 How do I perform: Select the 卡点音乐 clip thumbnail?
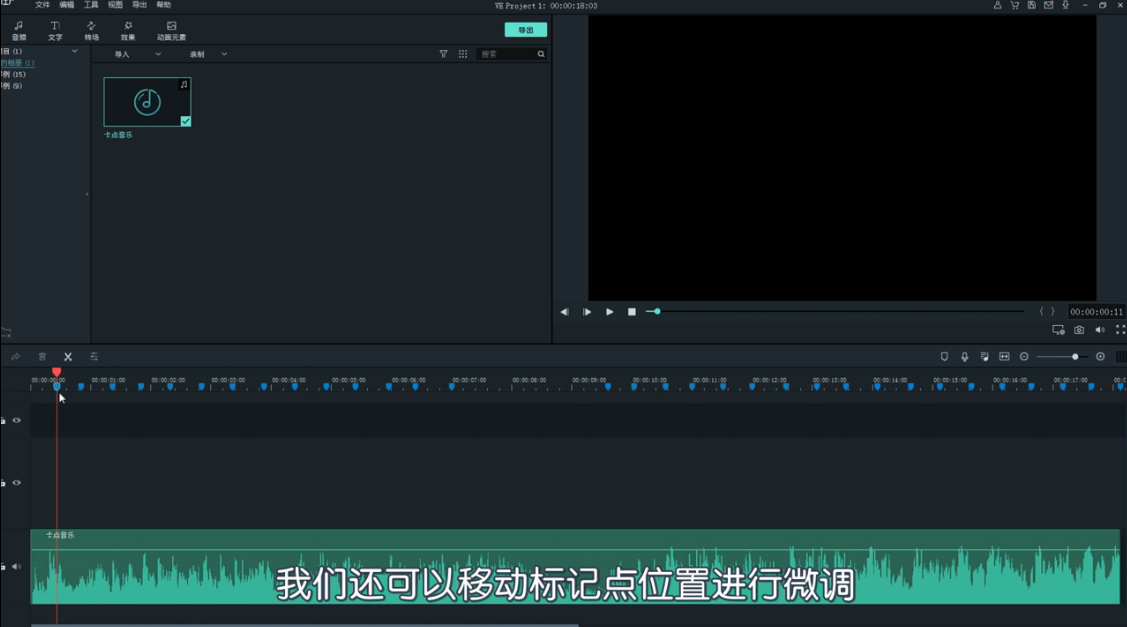click(x=146, y=100)
